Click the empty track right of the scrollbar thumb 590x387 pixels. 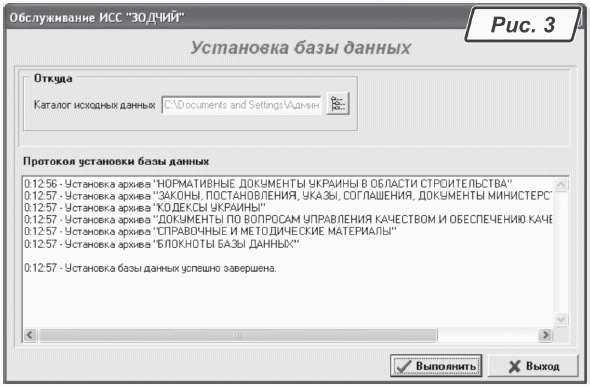pos(488,335)
